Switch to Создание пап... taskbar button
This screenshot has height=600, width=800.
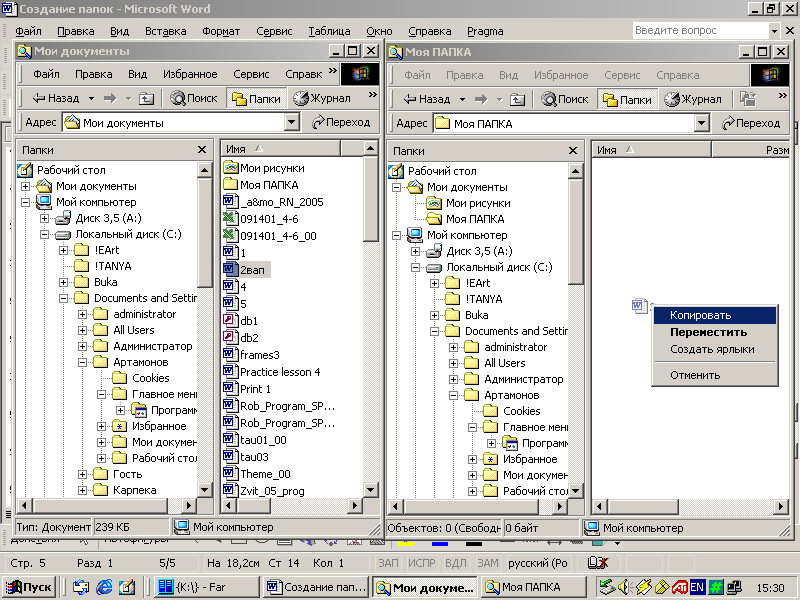pos(316,587)
